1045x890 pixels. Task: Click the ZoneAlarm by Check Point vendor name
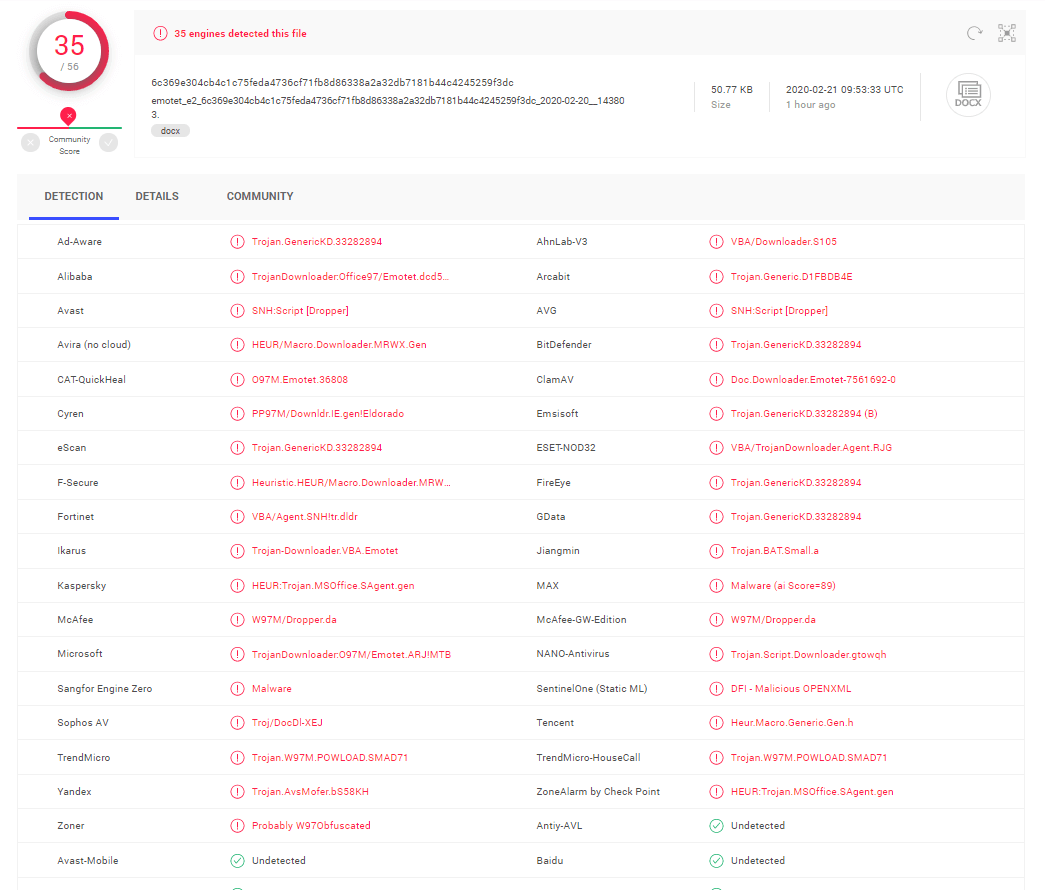(x=598, y=792)
